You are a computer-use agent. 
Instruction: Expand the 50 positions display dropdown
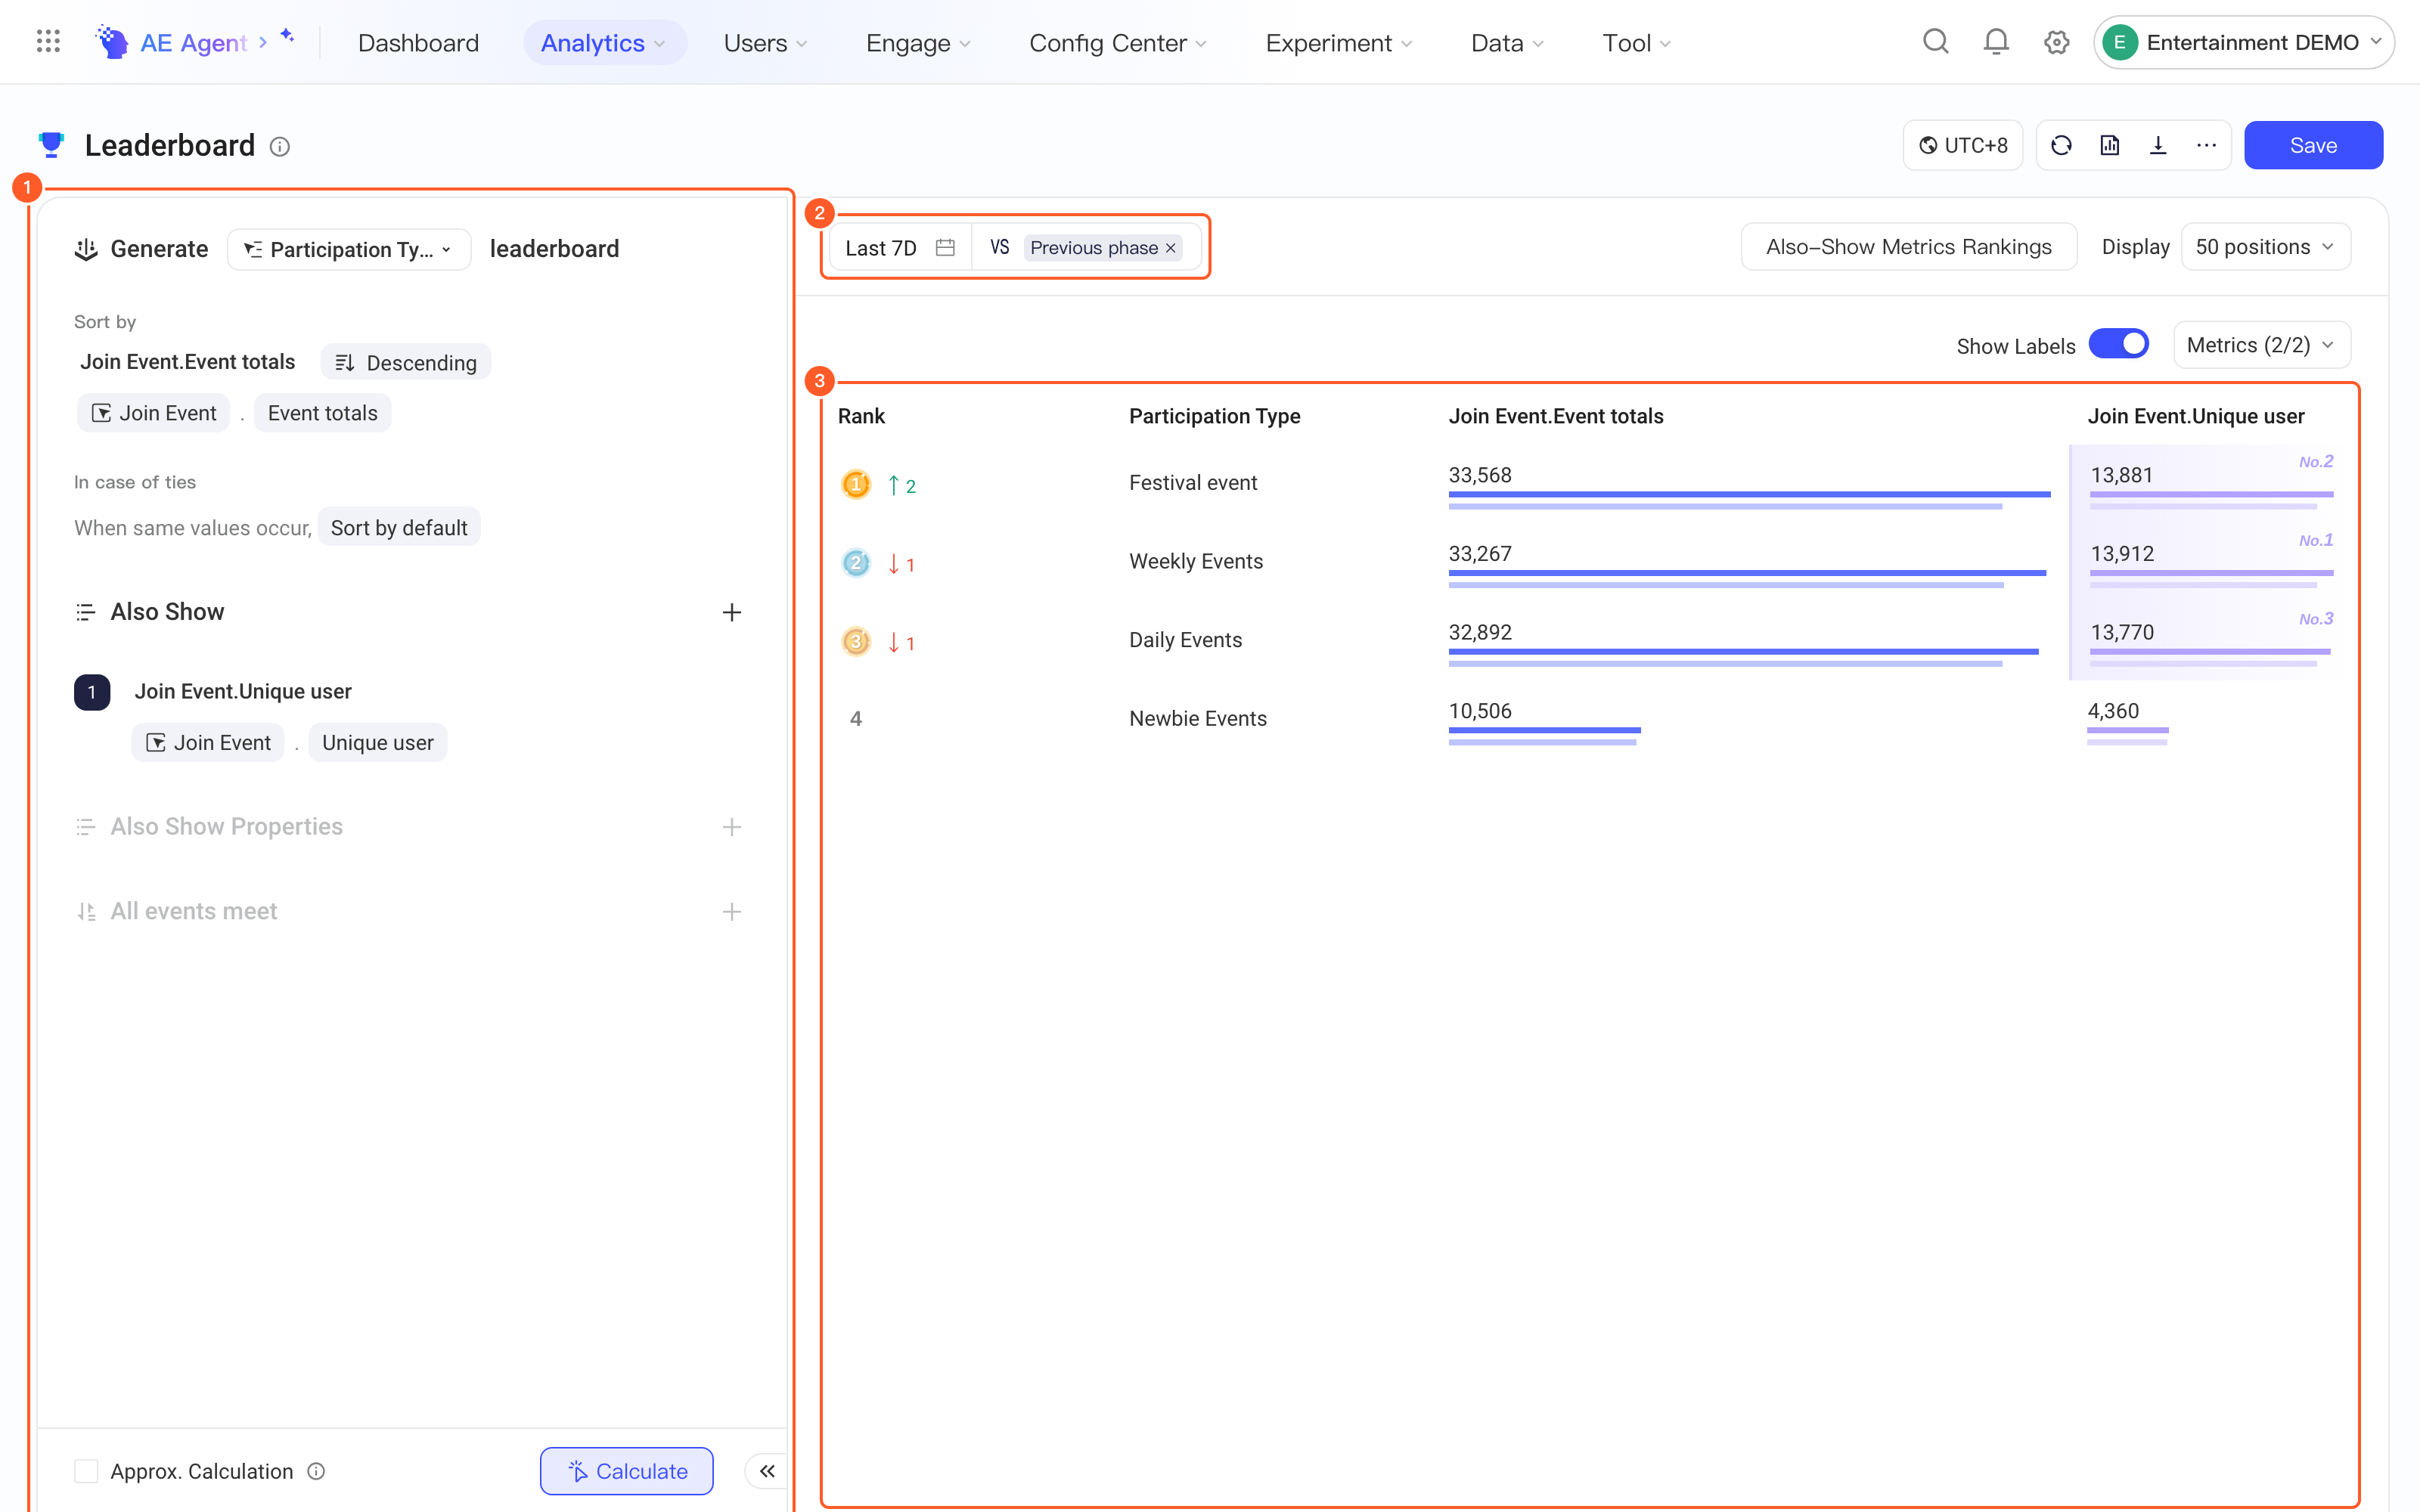coord(2265,247)
